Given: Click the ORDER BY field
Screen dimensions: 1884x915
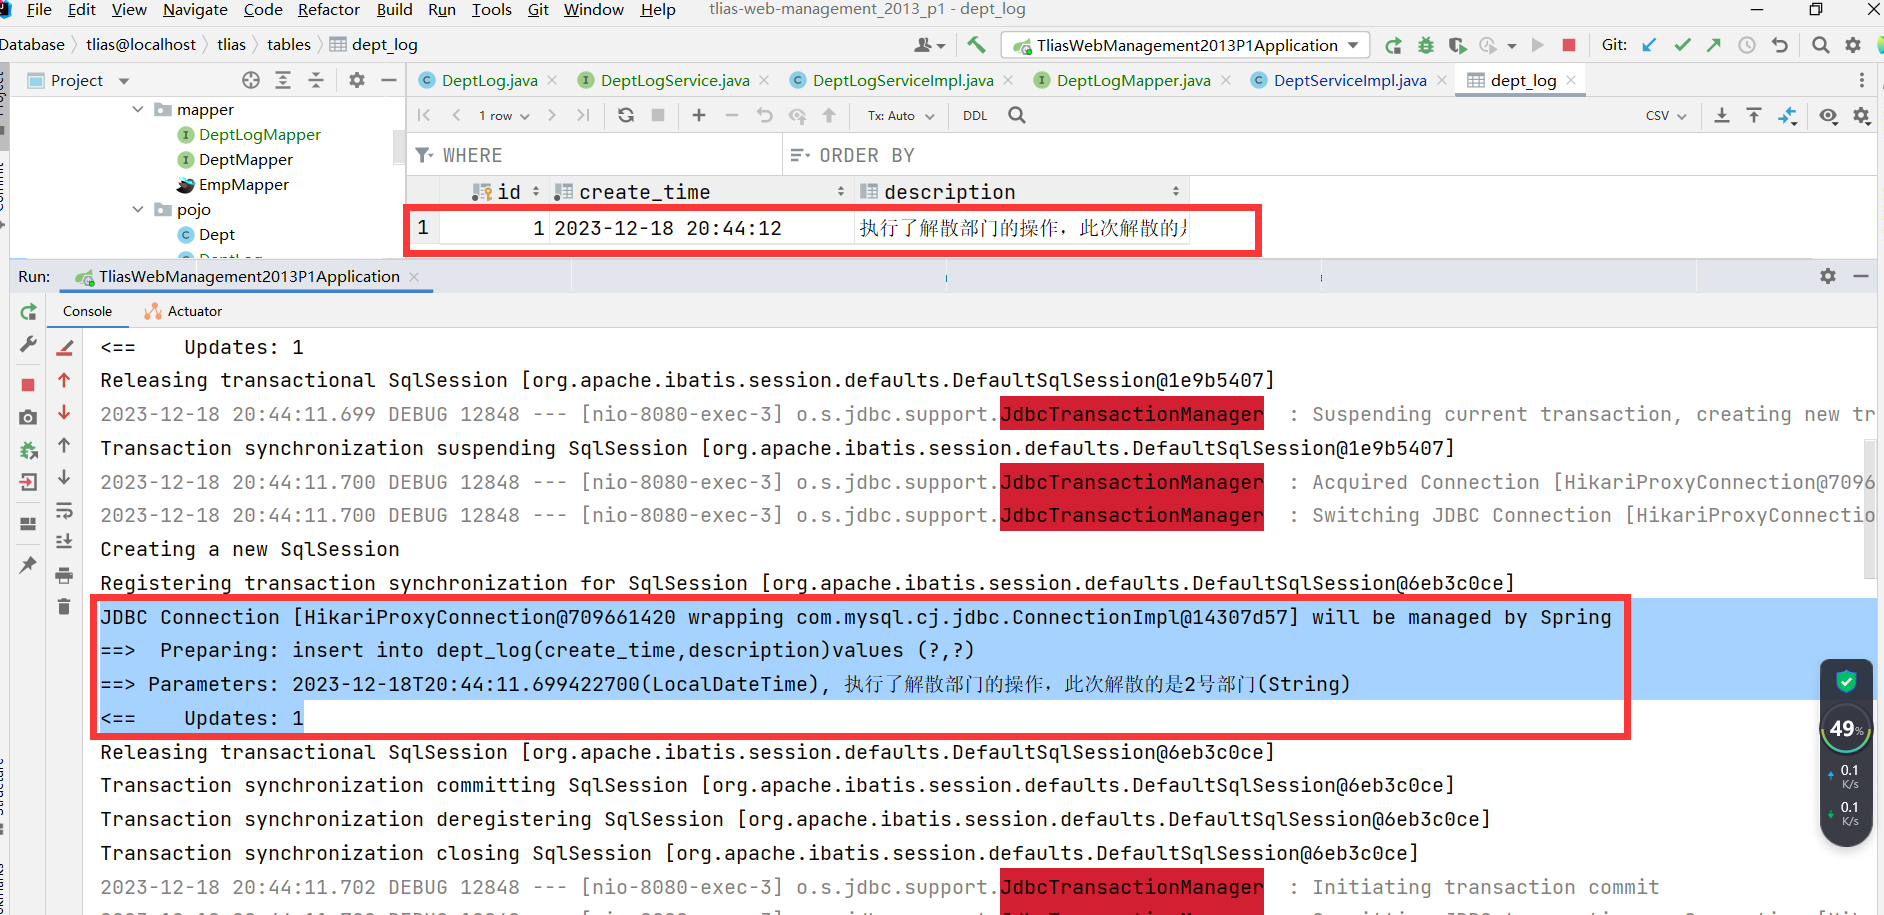Looking at the screenshot, I should (1330, 155).
